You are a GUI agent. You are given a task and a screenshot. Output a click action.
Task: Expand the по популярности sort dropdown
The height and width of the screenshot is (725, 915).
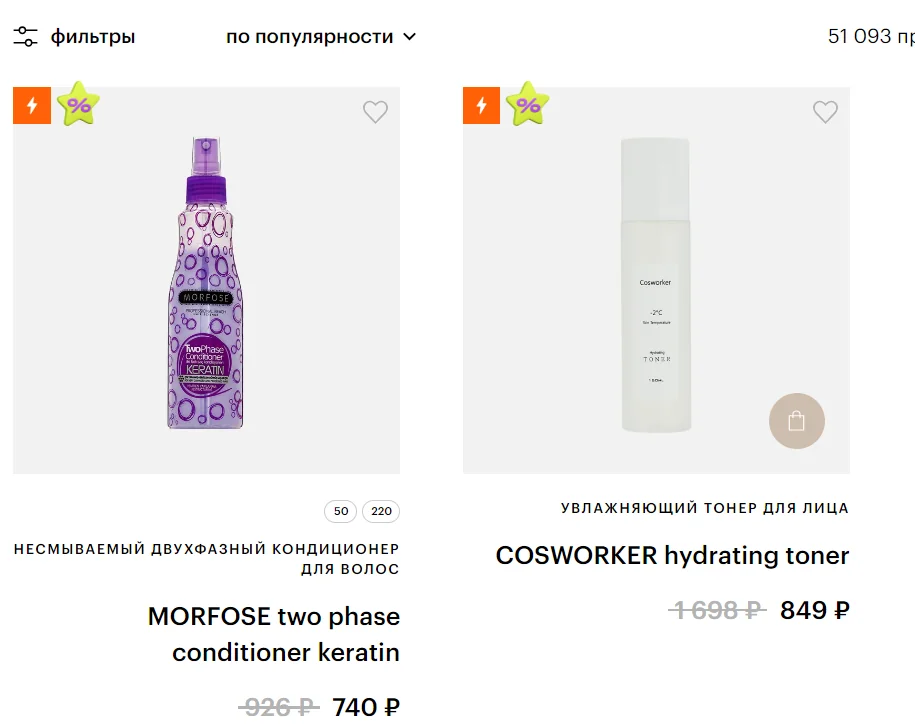coord(321,37)
